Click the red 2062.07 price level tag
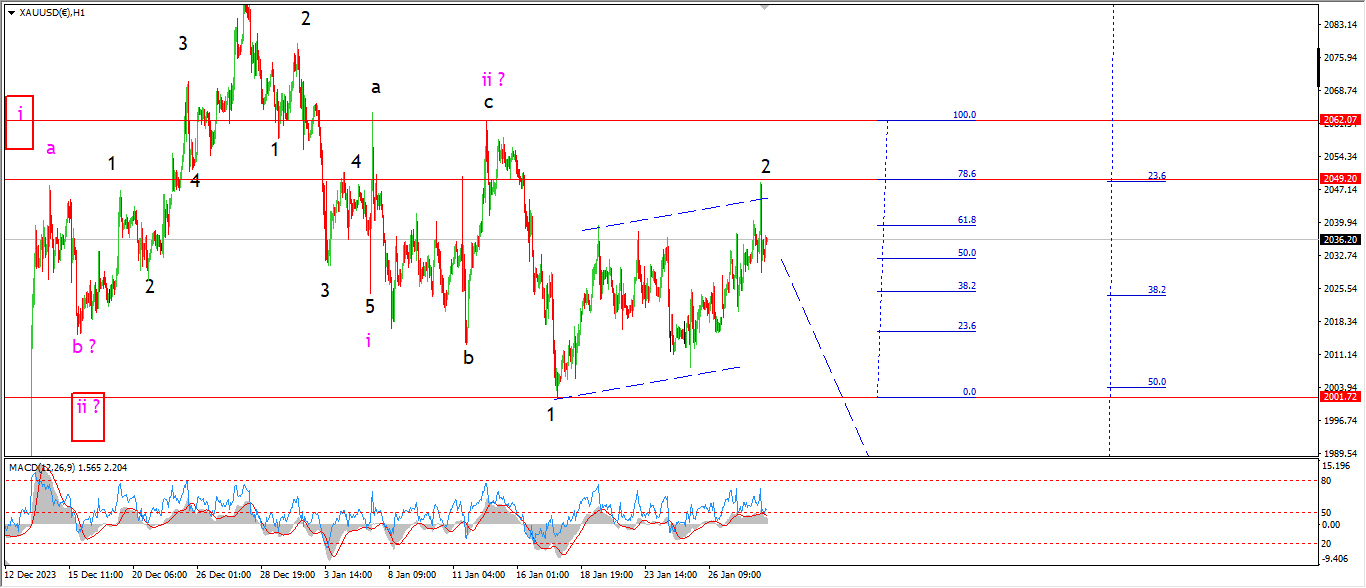The width and height of the screenshot is (1366, 588). pyautogui.click(x=1337, y=120)
